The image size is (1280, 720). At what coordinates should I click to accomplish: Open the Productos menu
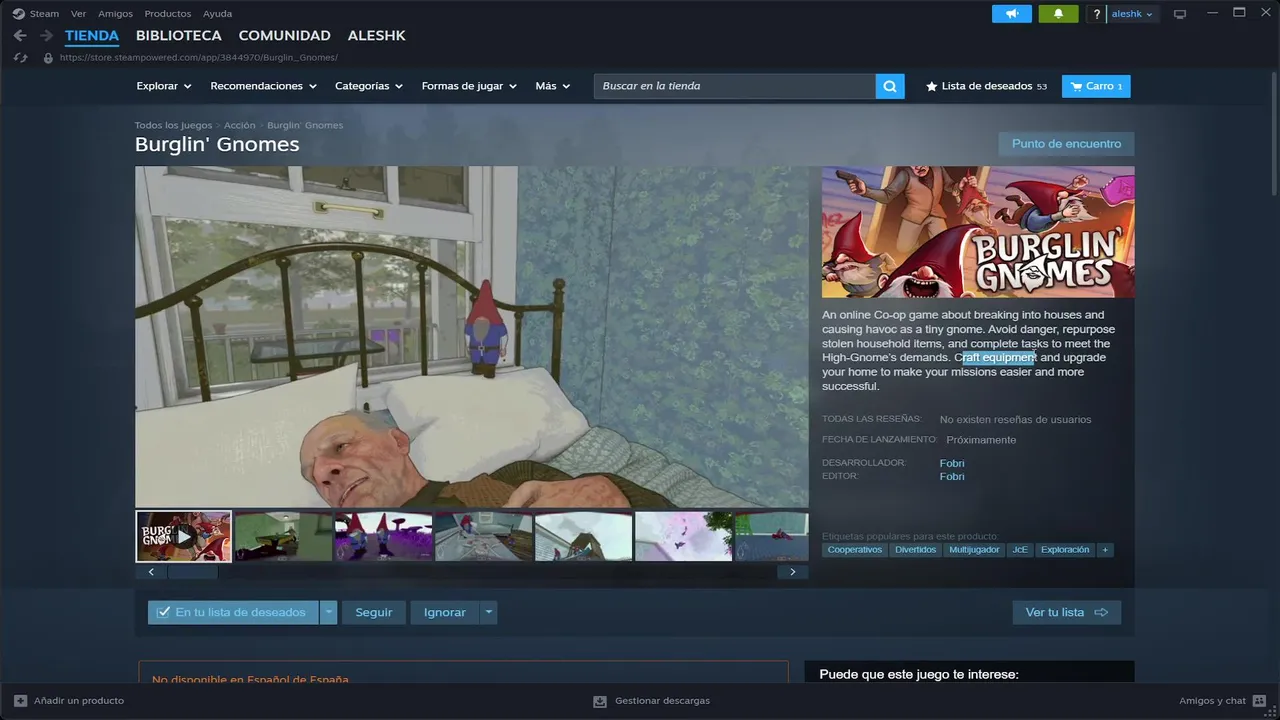[x=168, y=14]
